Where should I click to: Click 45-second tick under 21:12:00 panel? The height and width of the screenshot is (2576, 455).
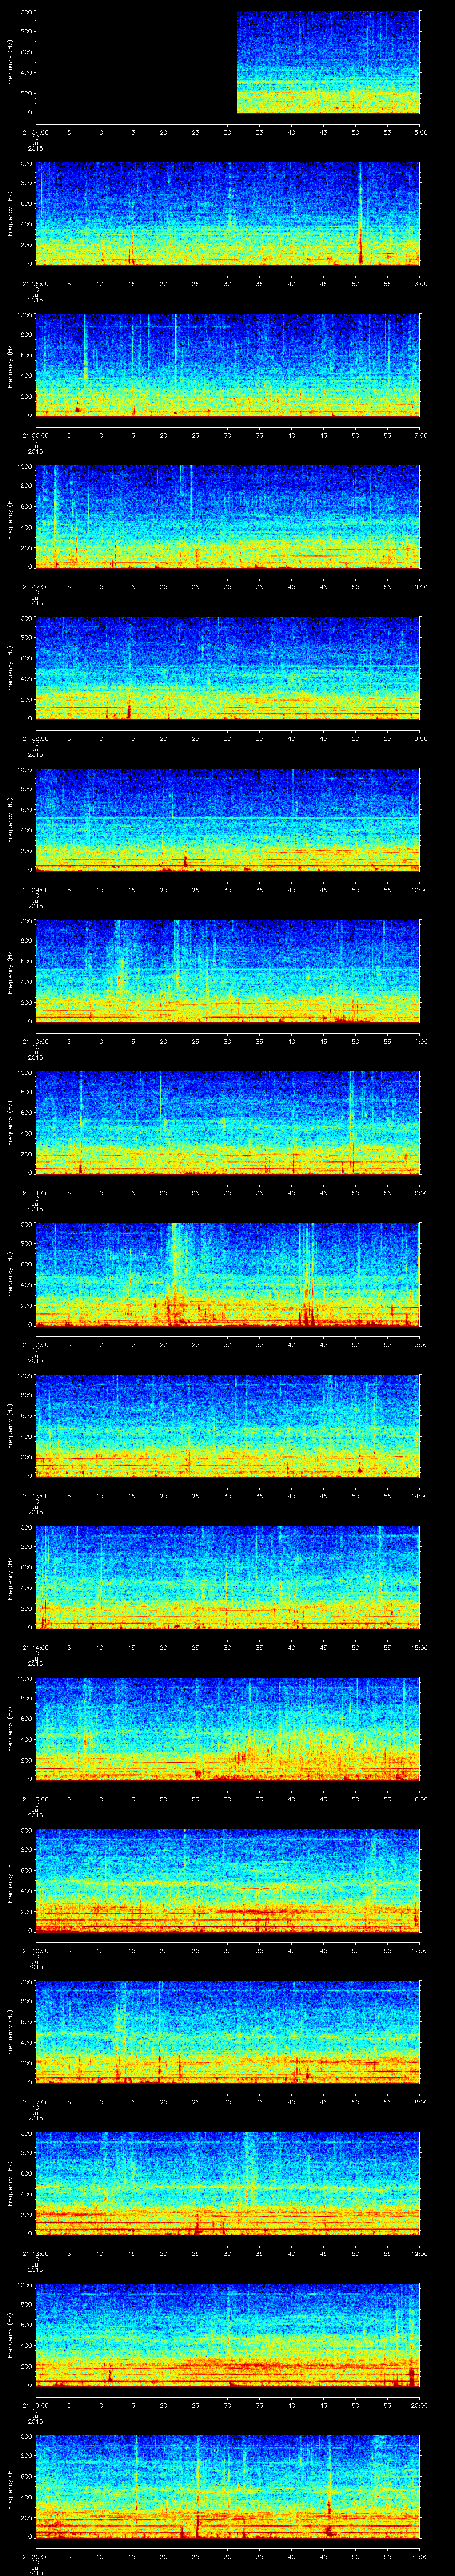(324, 1344)
